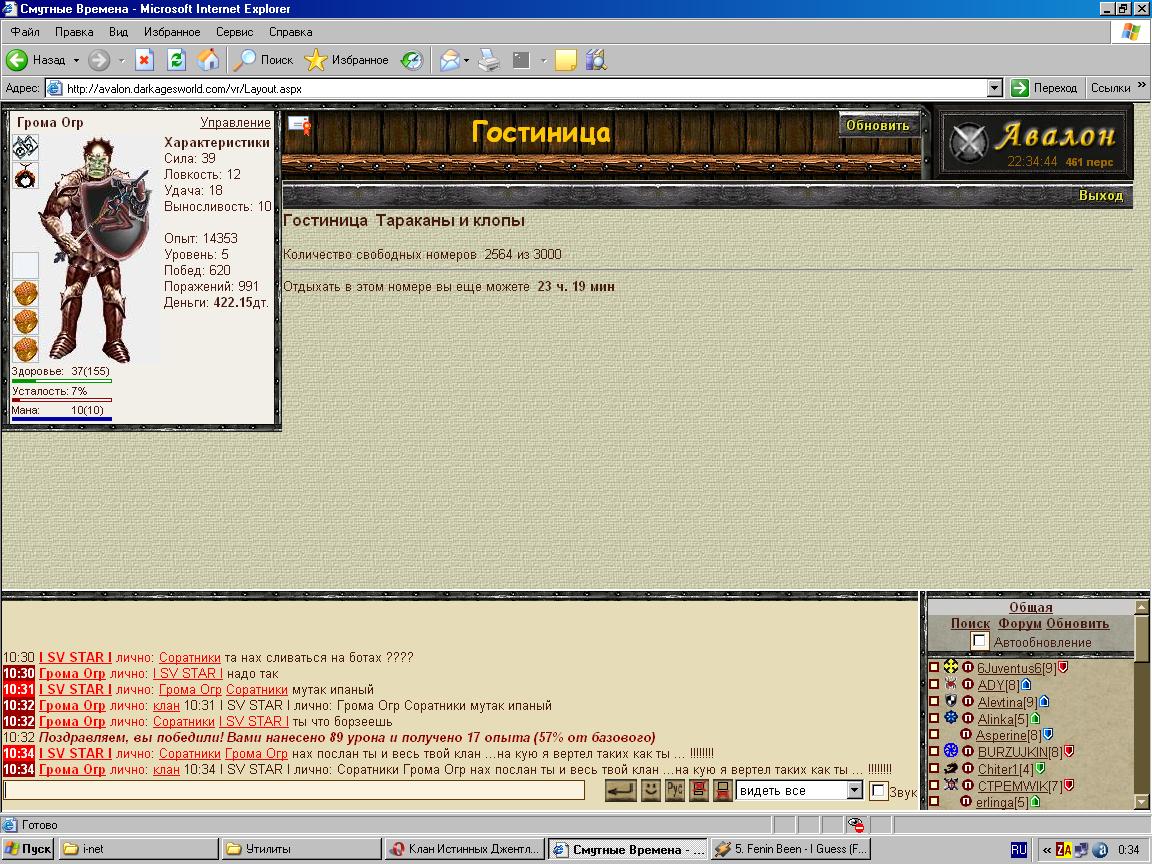
Task: Tick the checkbox next to Chiter1
Action: [x=934, y=768]
